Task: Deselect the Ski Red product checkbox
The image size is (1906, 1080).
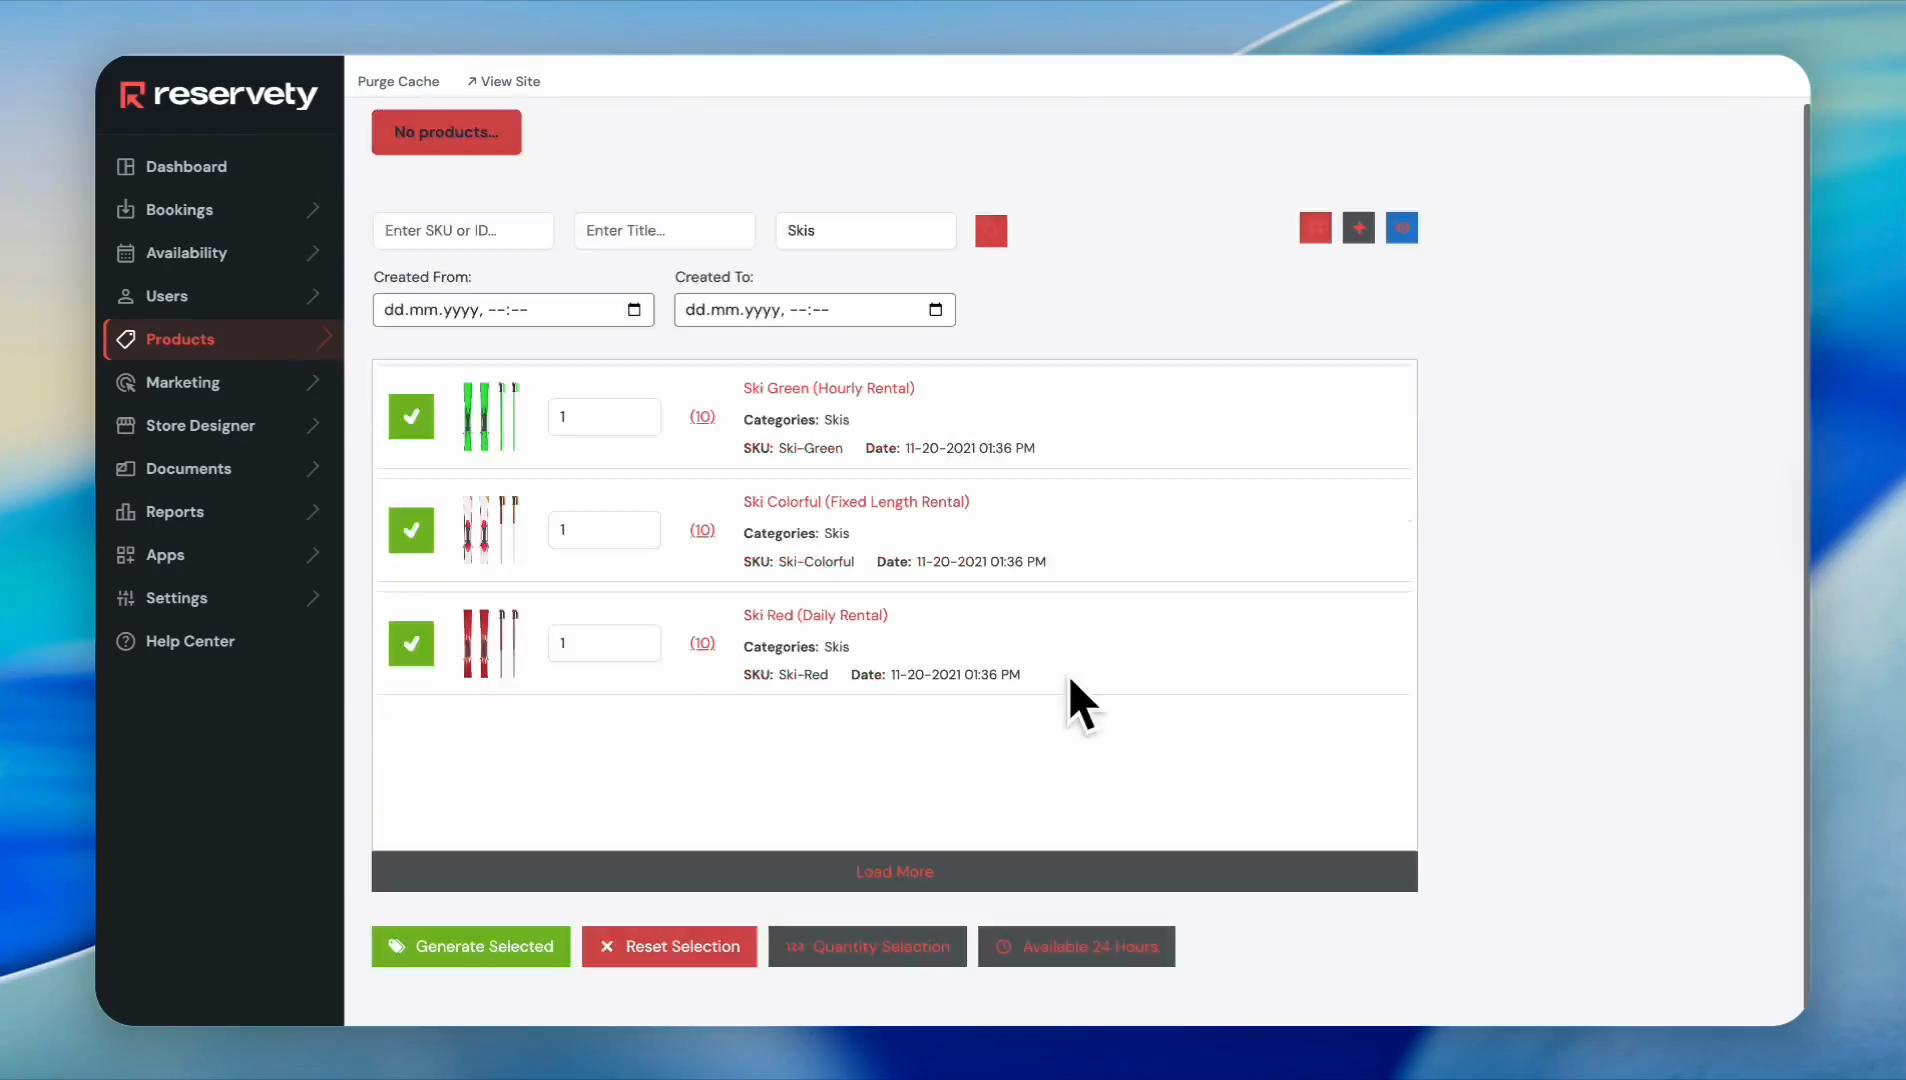Action: [411, 643]
